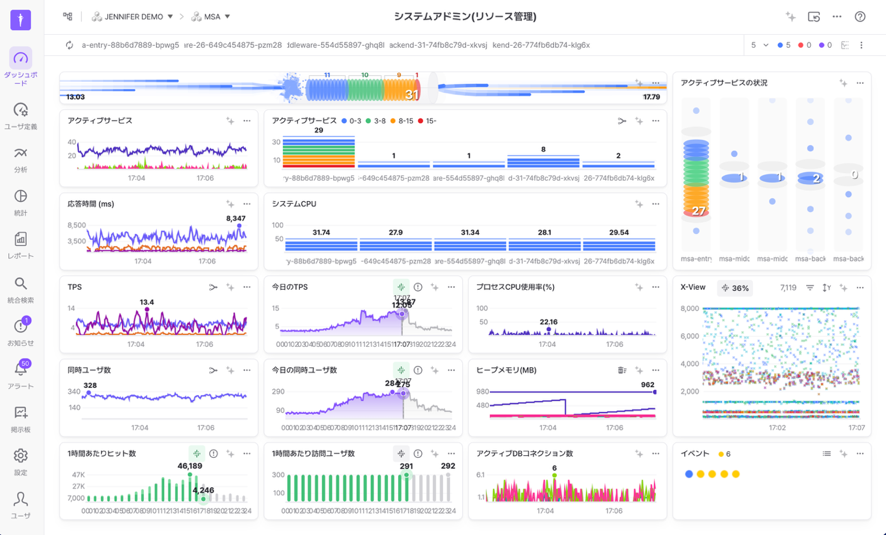
Task: Click the blue event dot in イベント panel
Action: pyautogui.click(x=688, y=474)
